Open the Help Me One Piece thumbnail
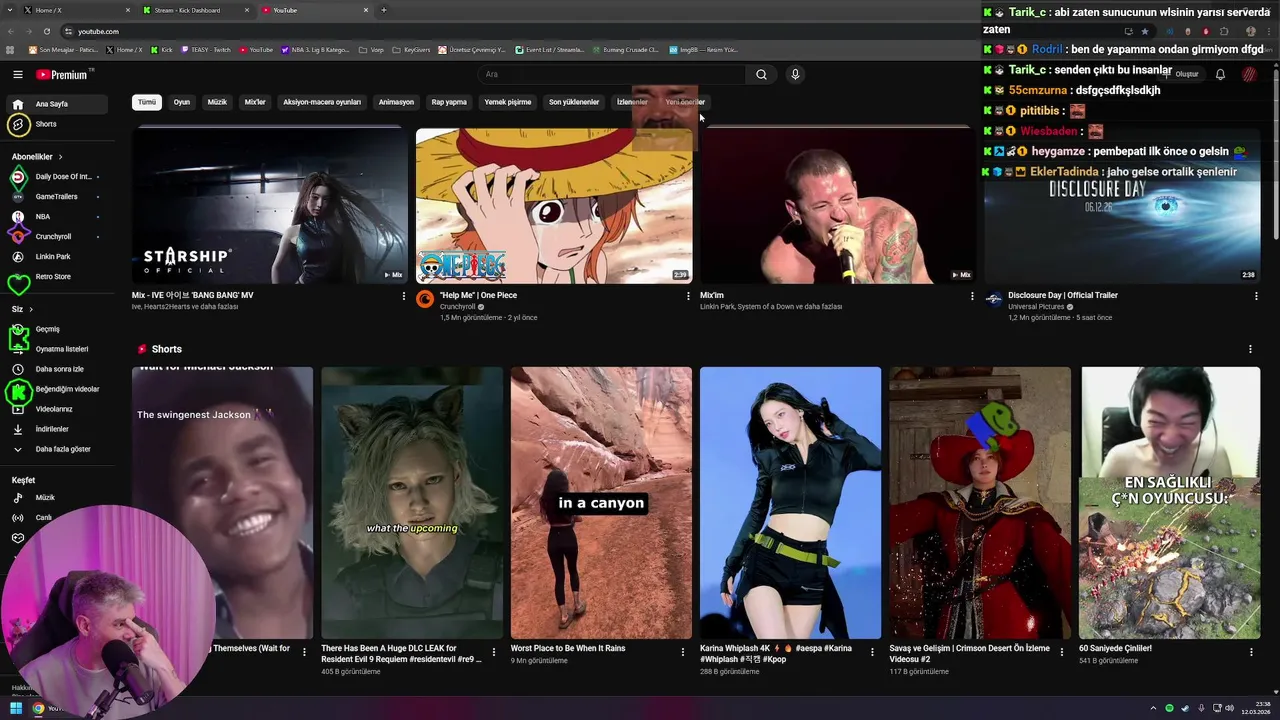Screen dimensions: 1280x720 tap(554, 206)
